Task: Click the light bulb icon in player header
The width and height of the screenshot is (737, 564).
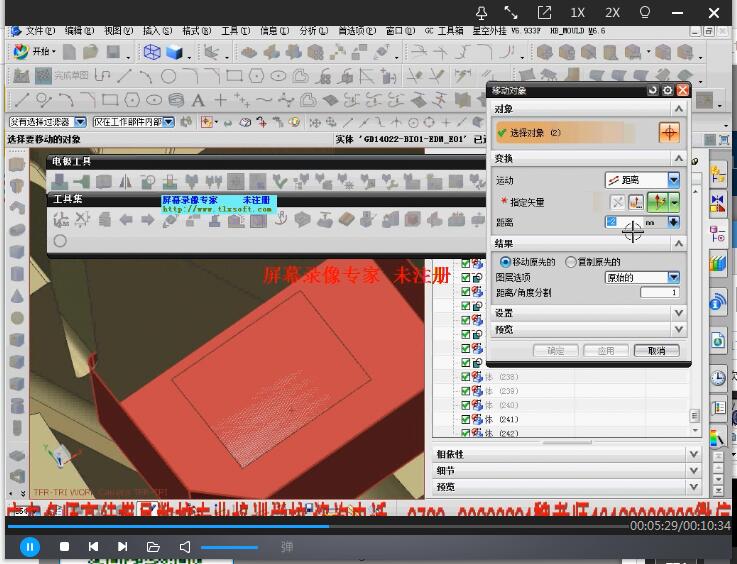Action: coord(645,12)
